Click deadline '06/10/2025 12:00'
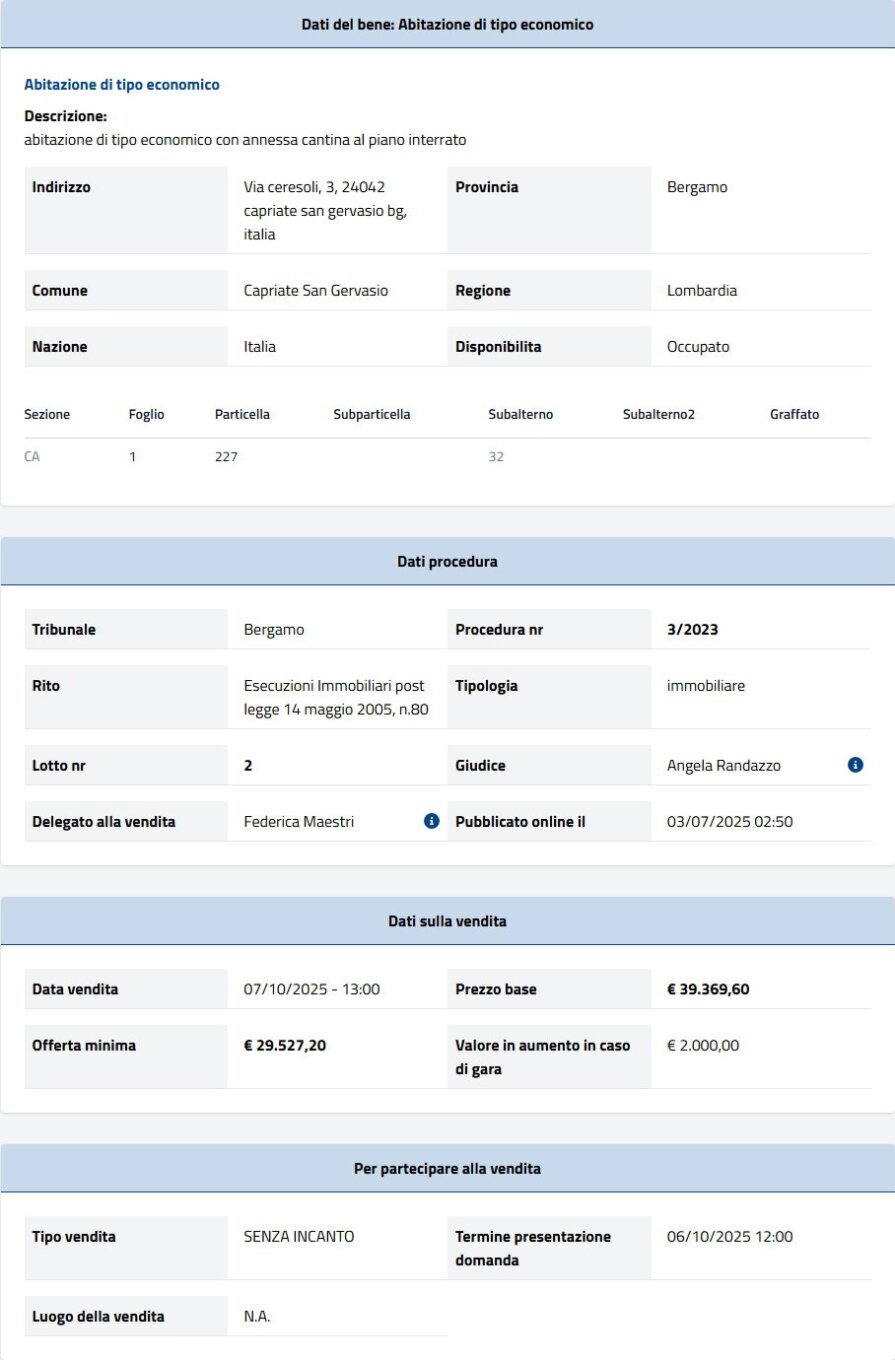Viewport: 895px width, 1360px height. coord(730,1236)
